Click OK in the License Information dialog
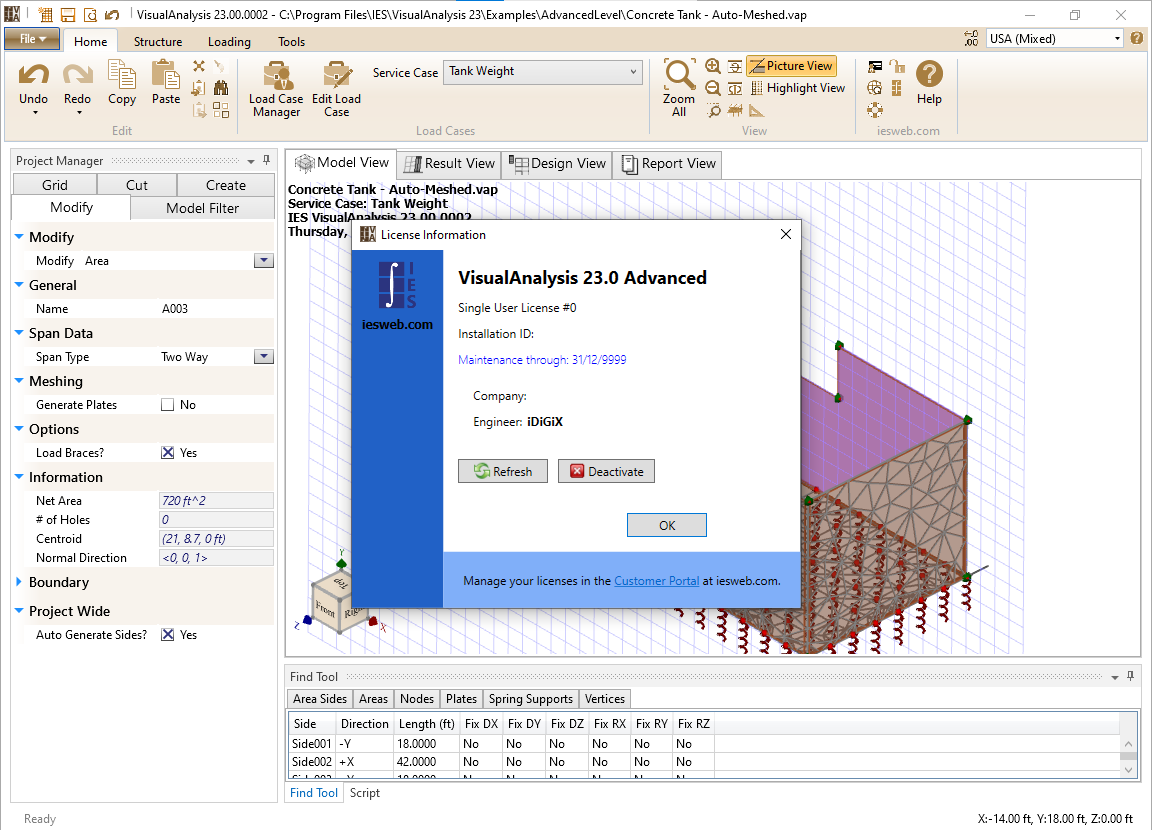Viewport: 1152px width, 830px height. click(666, 525)
